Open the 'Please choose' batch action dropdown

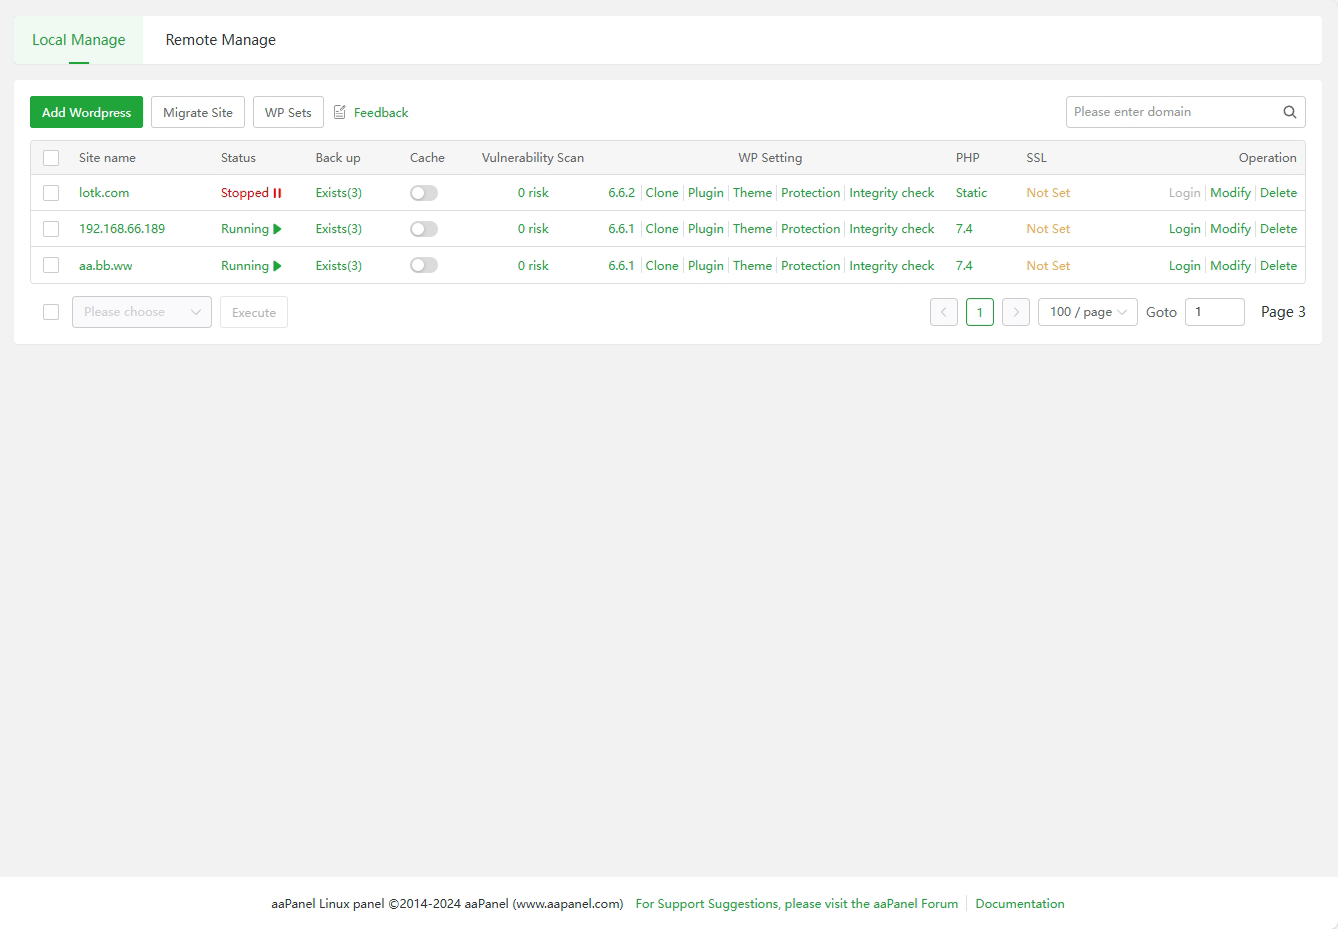pyautogui.click(x=141, y=312)
